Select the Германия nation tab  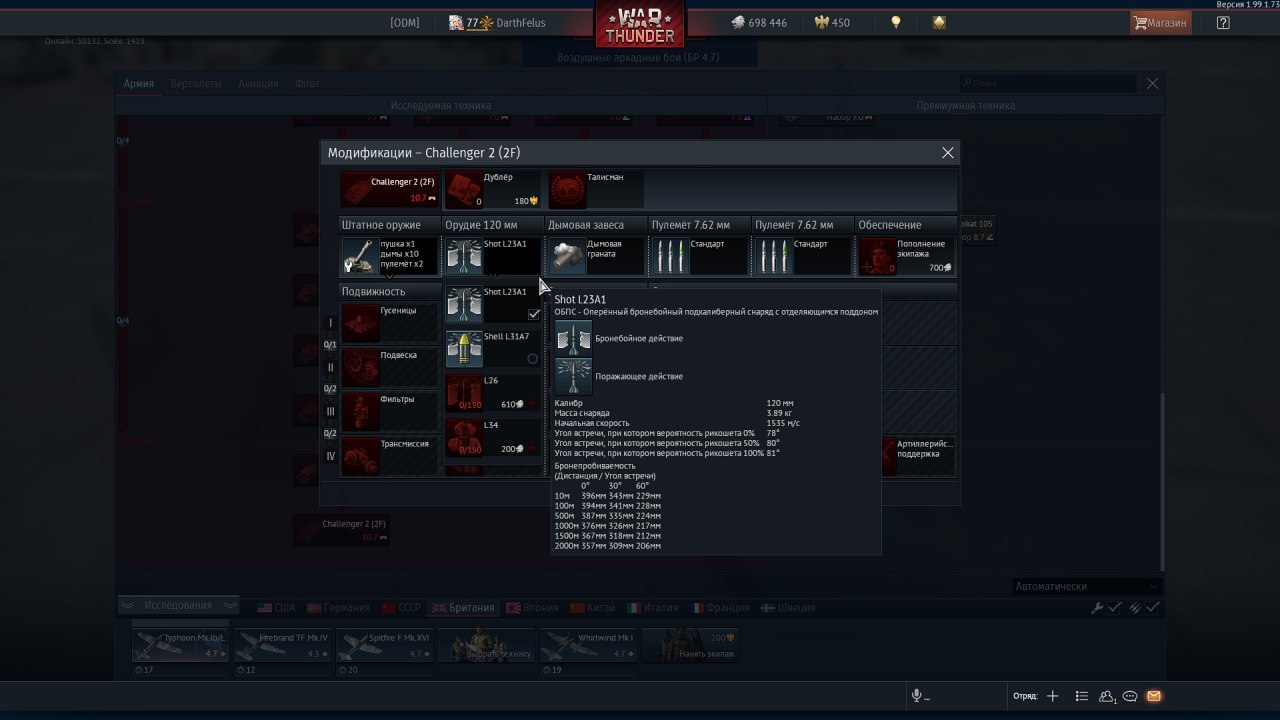338,607
